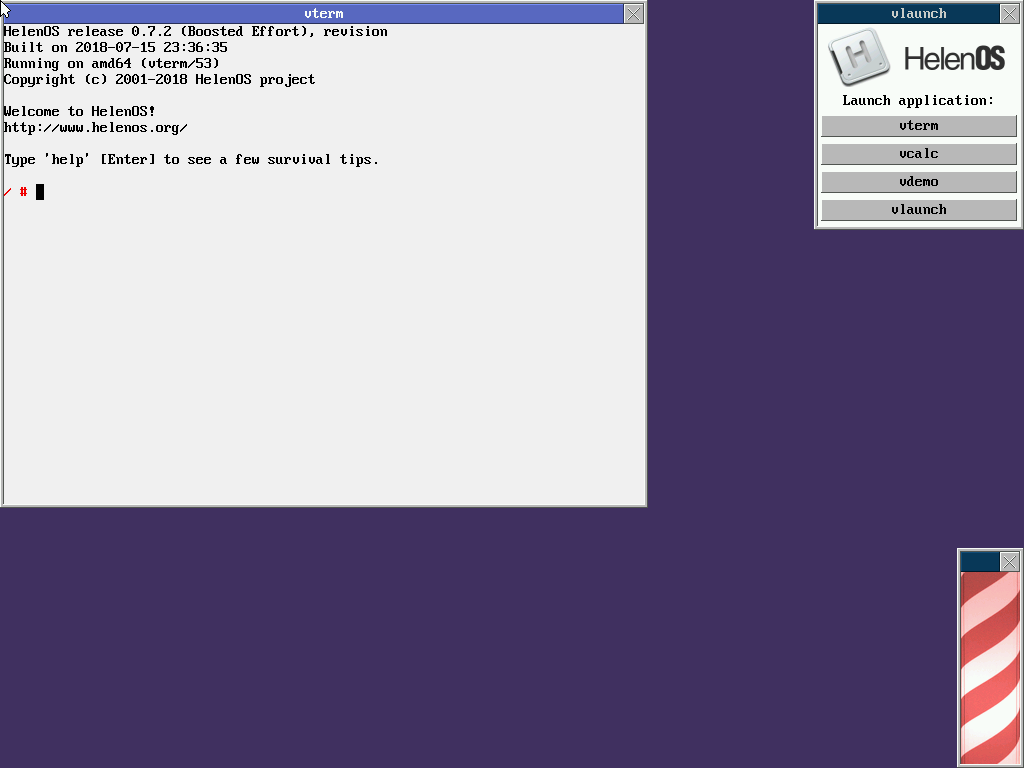Start the vdemo application
The width and height of the screenshot is (1024, 768).
(x=919, y=182)
